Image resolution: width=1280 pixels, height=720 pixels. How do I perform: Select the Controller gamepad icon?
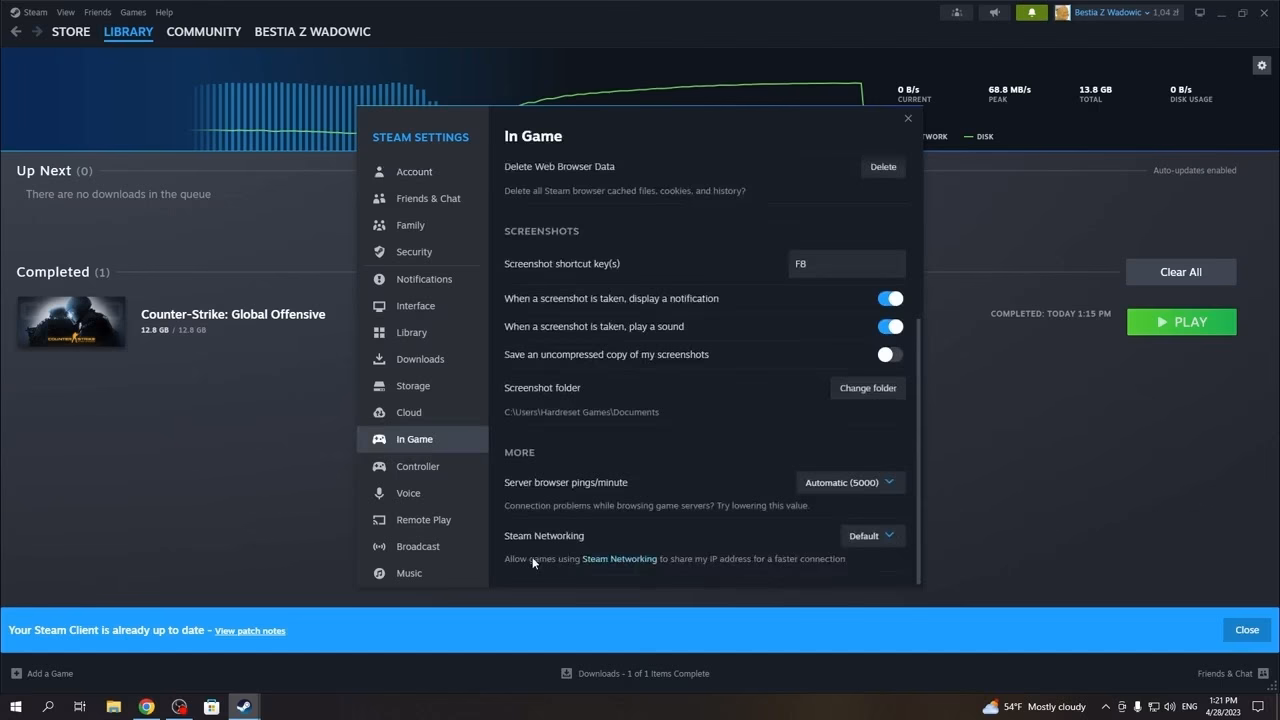(379, 466)
